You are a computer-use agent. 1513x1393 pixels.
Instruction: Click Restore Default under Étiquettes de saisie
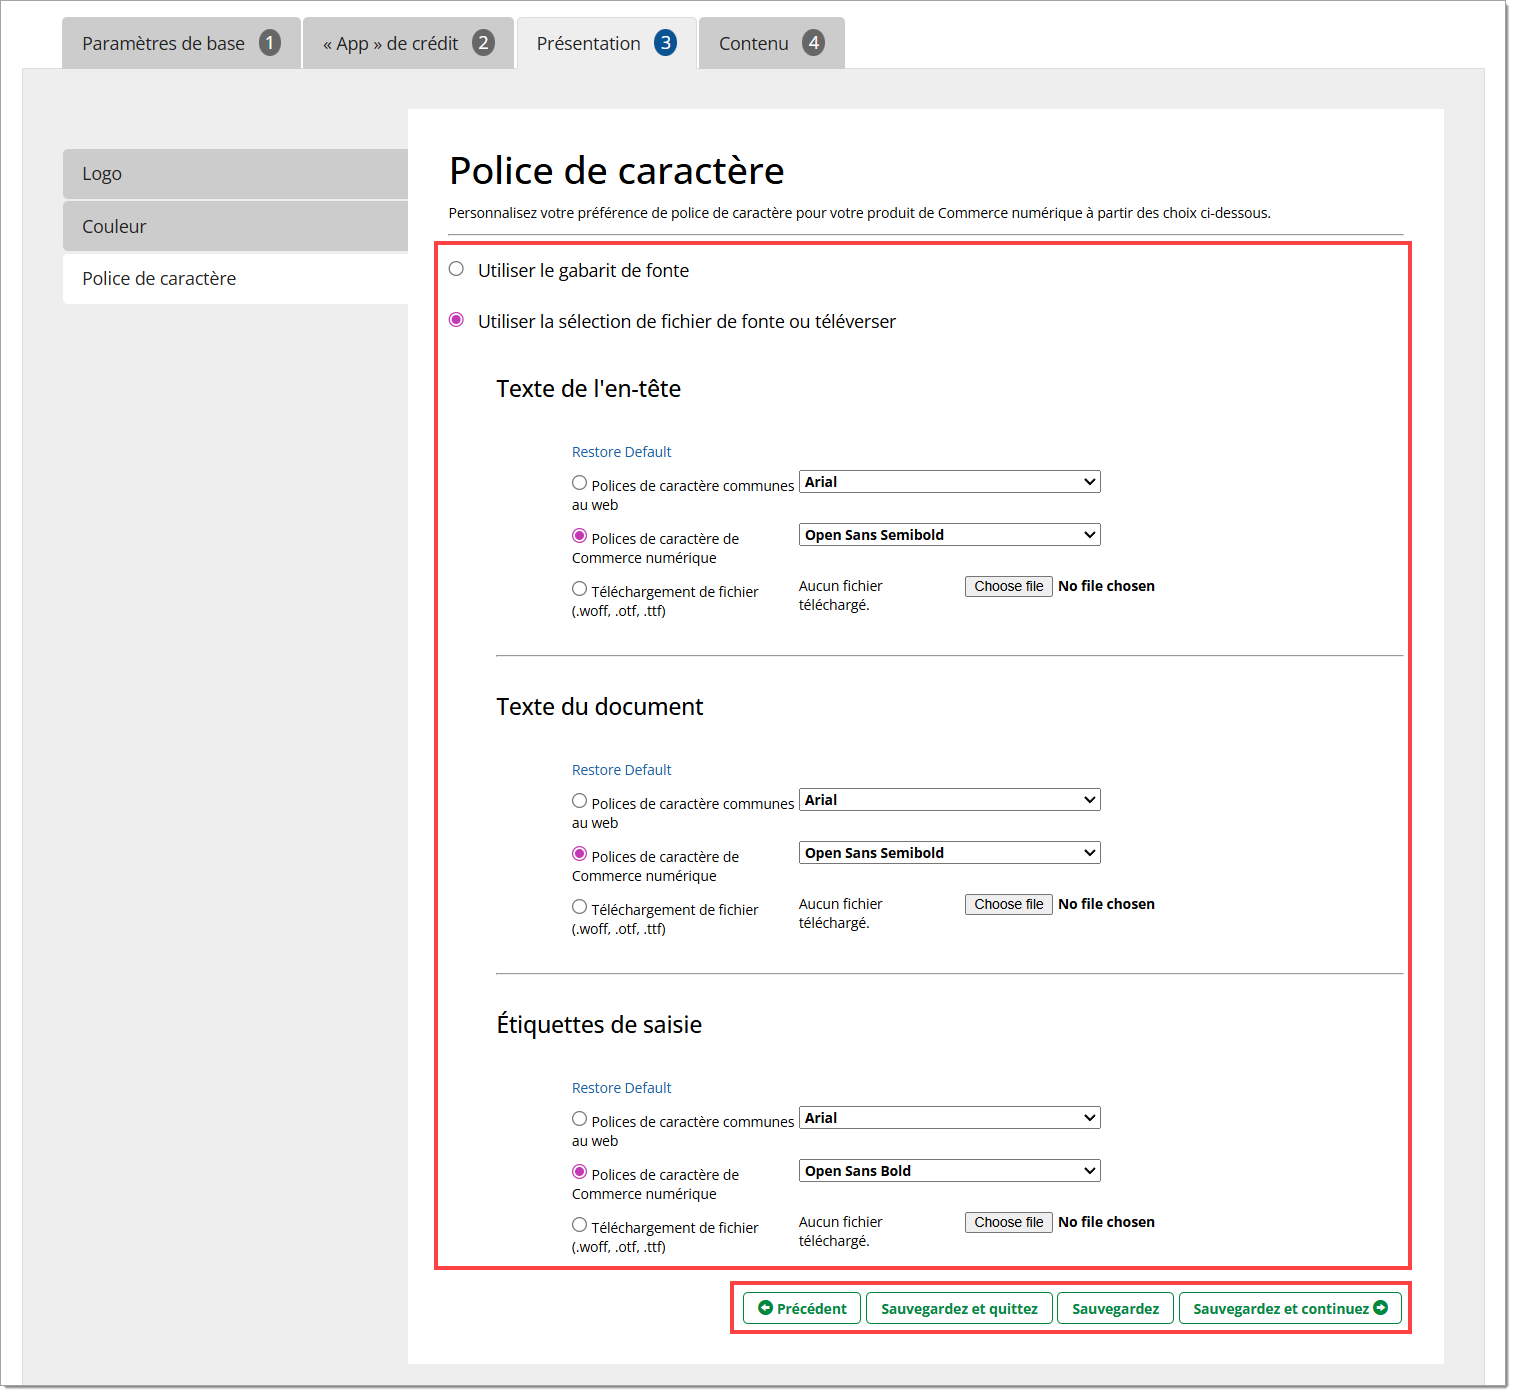(x=621, y=1088)
